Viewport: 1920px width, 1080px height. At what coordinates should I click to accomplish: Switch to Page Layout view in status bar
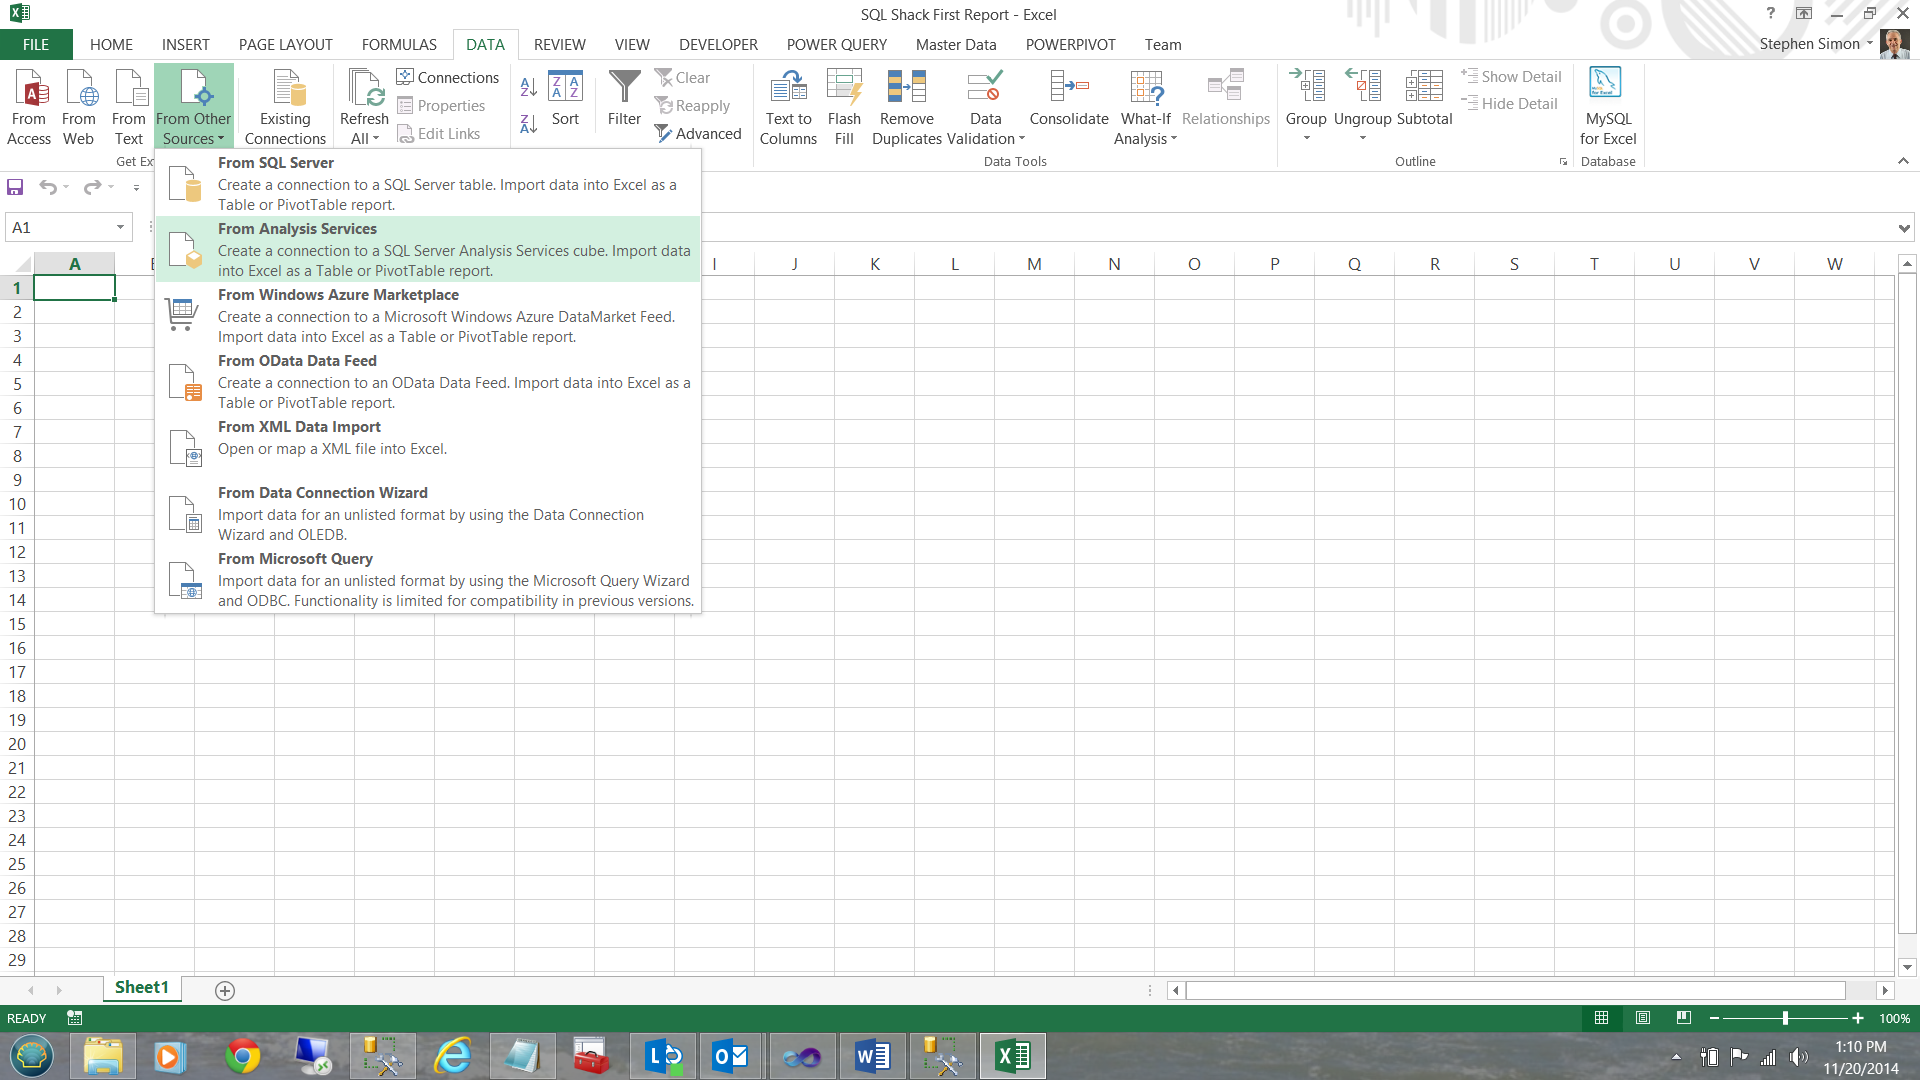click(x=1643, y=1018)
